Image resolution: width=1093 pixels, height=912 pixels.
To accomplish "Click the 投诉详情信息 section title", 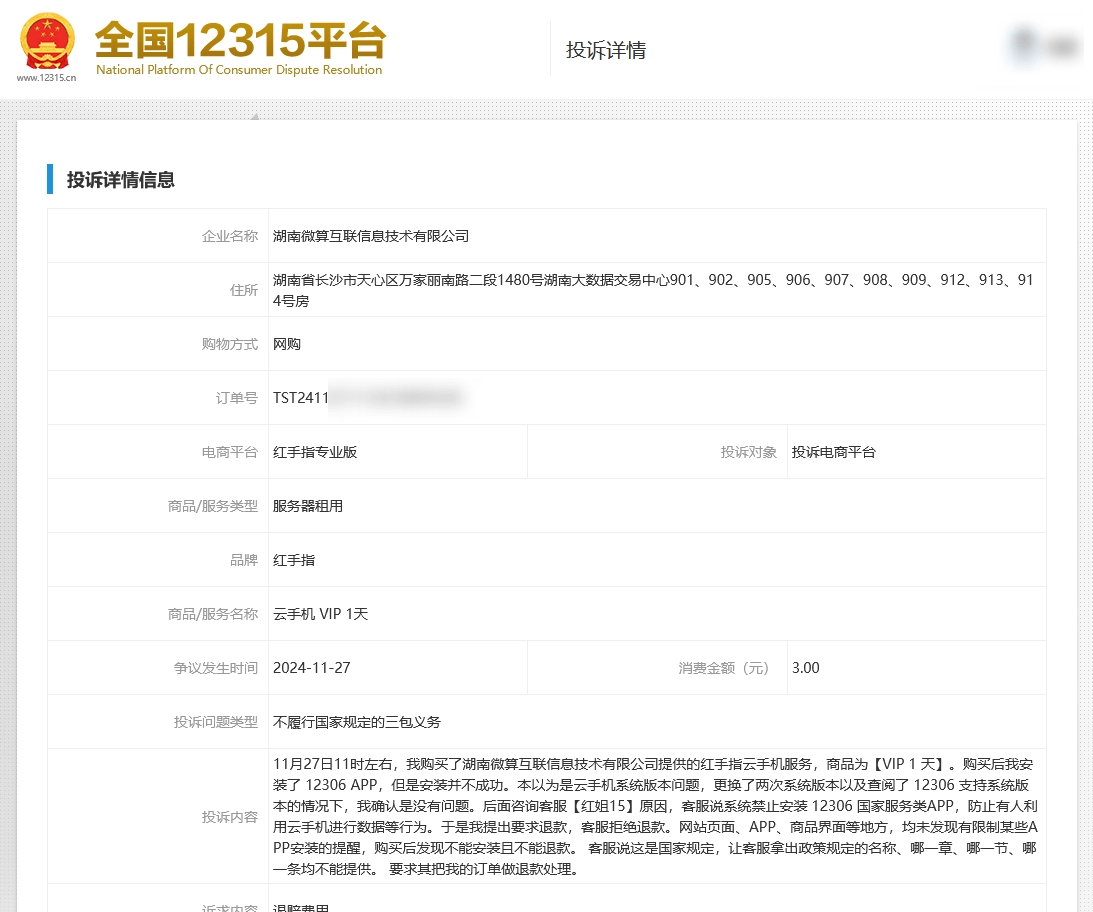I will [120, 180].
